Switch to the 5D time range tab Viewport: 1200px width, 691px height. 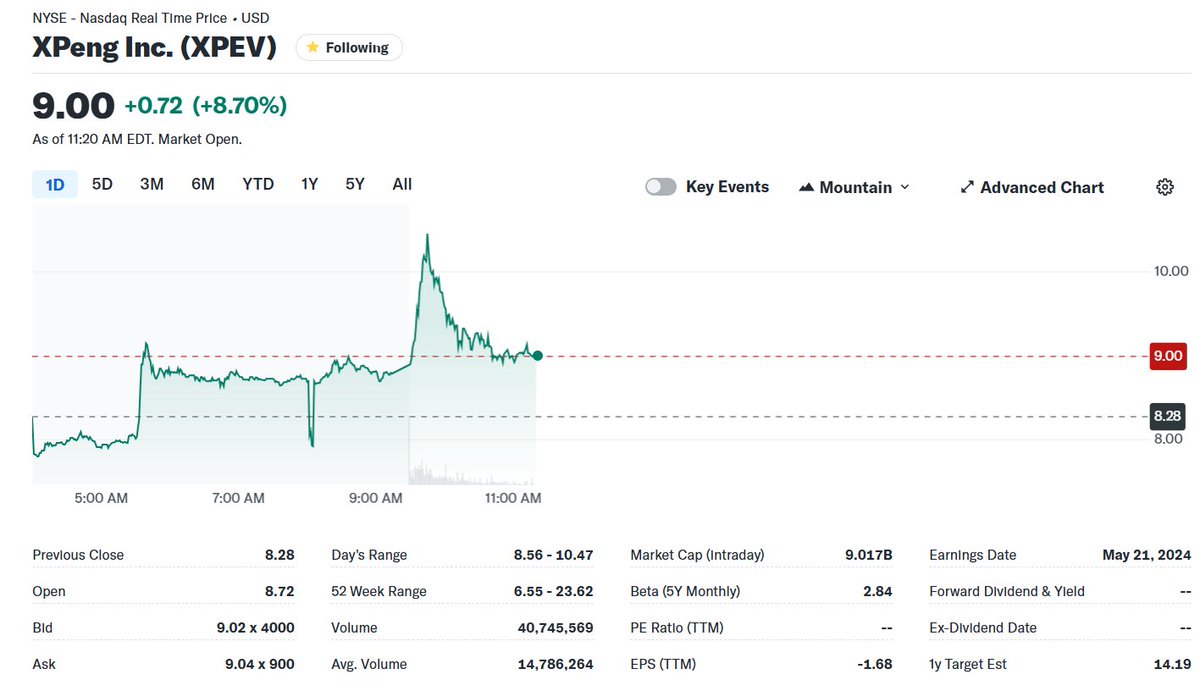pos(101,184)
